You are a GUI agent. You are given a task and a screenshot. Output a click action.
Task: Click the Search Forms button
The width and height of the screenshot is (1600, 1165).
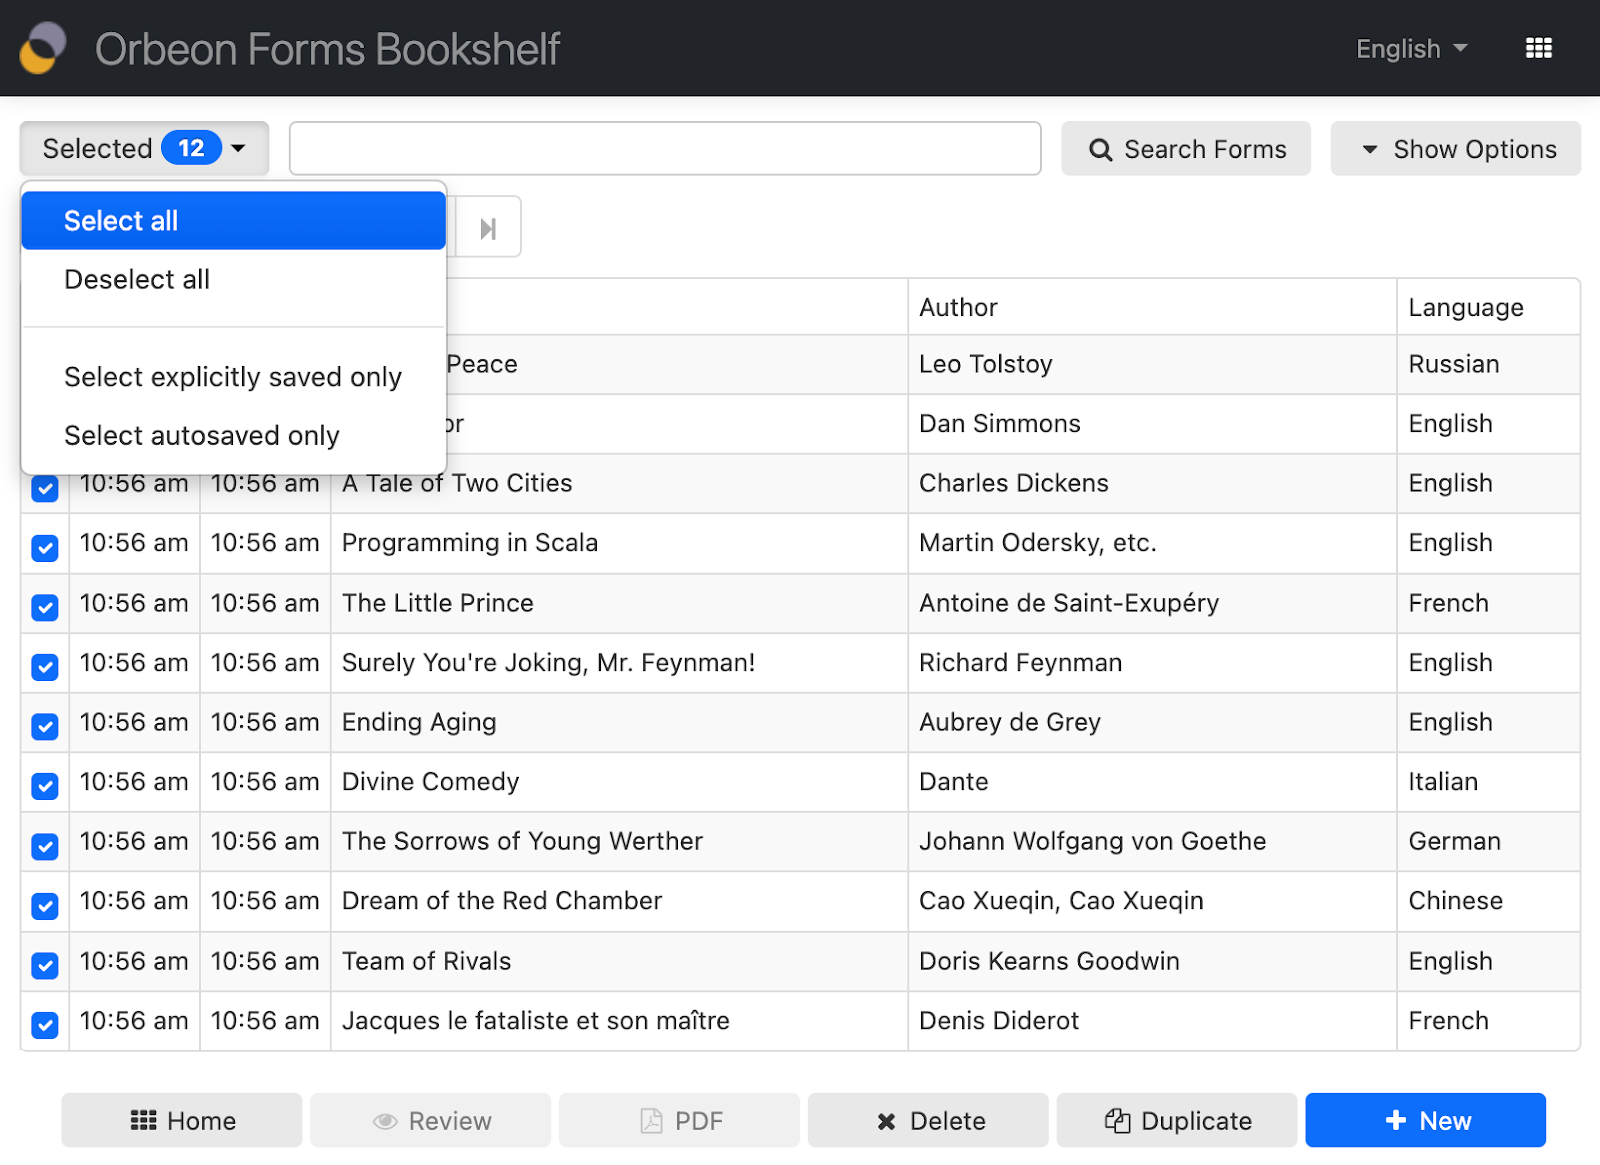coord(1186,148)
